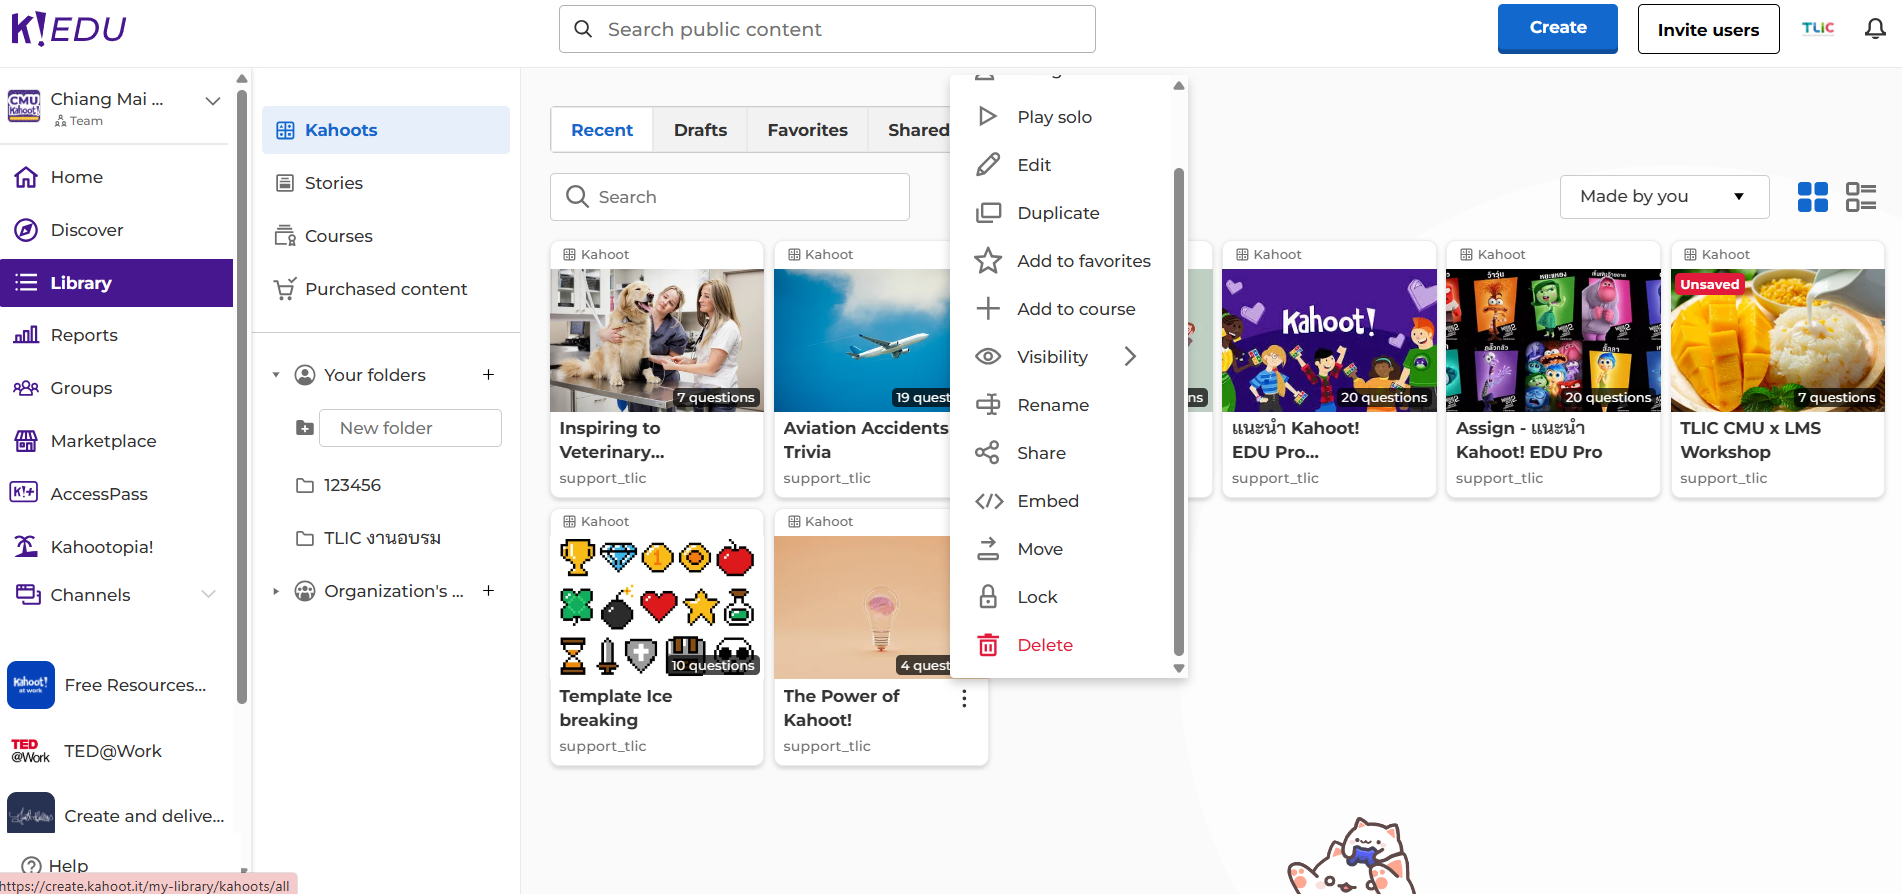Viewport: 1902px width, 894px height.
Task: Click the Invite users button
Action: [1707, 29]
